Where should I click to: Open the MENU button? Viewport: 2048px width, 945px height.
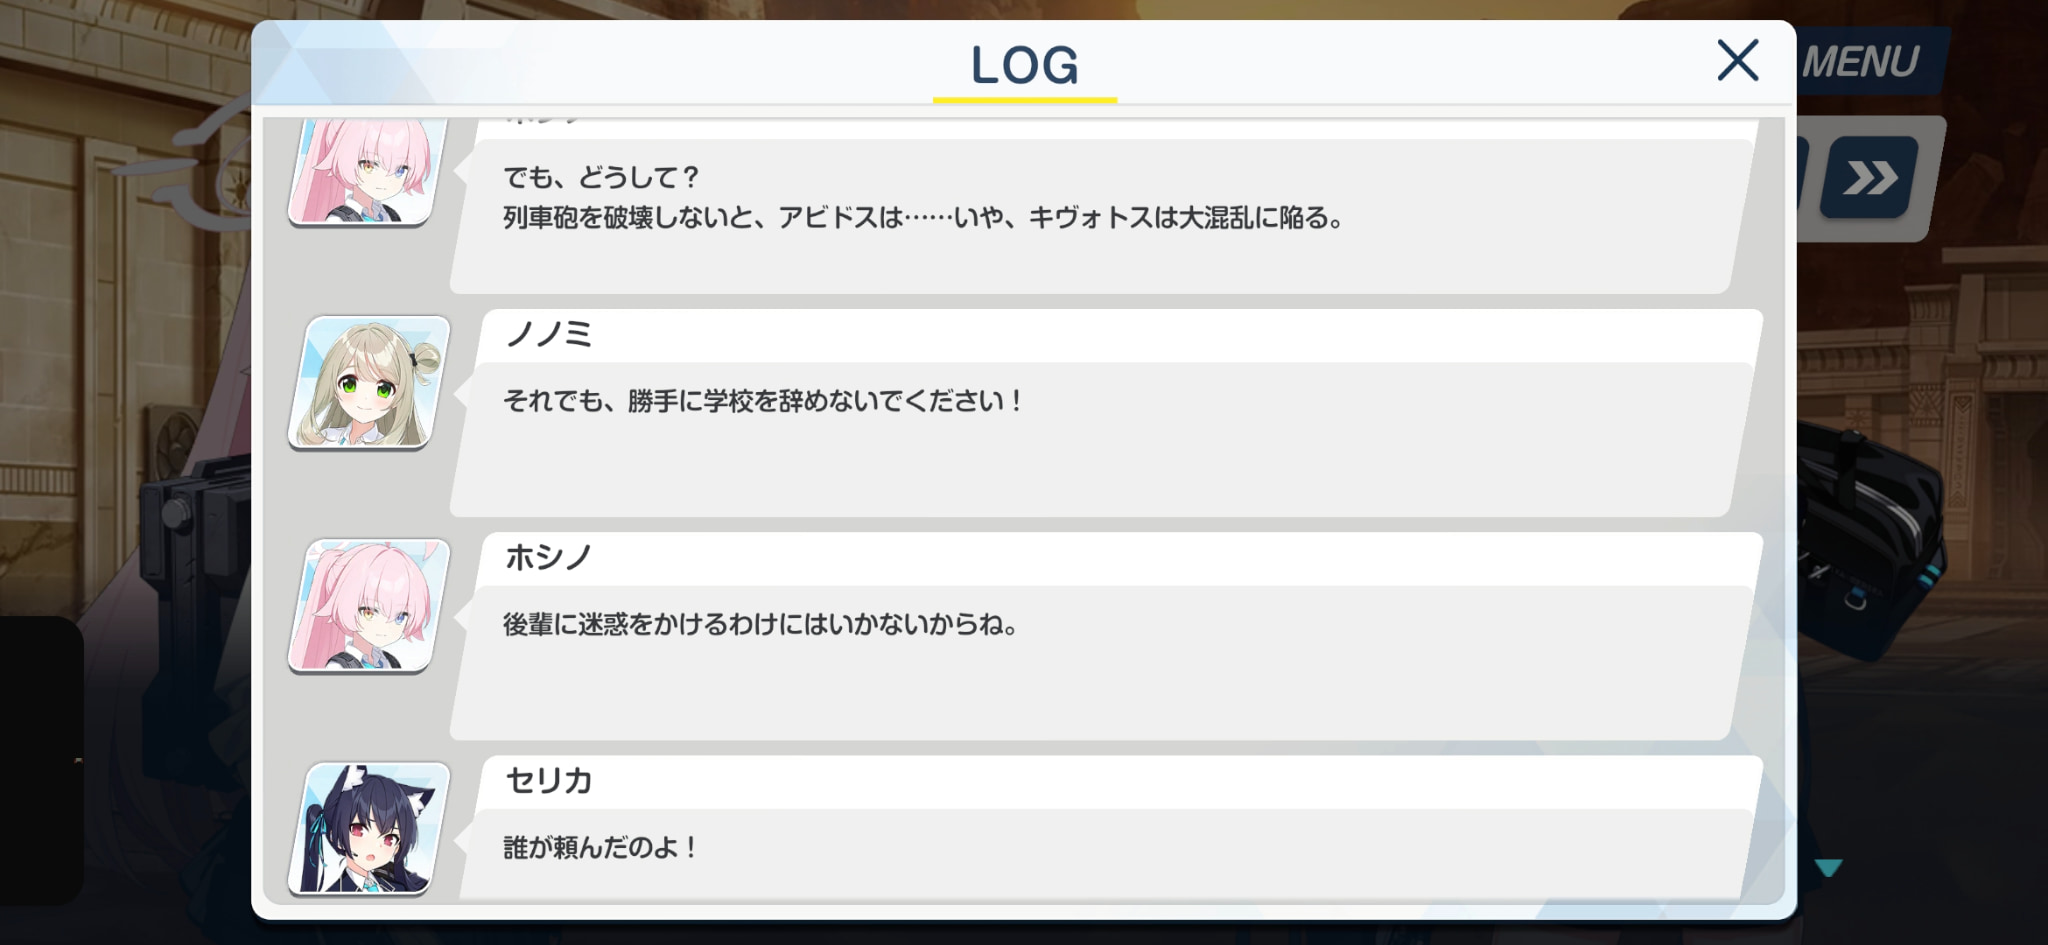click(x=1862, y=62)
